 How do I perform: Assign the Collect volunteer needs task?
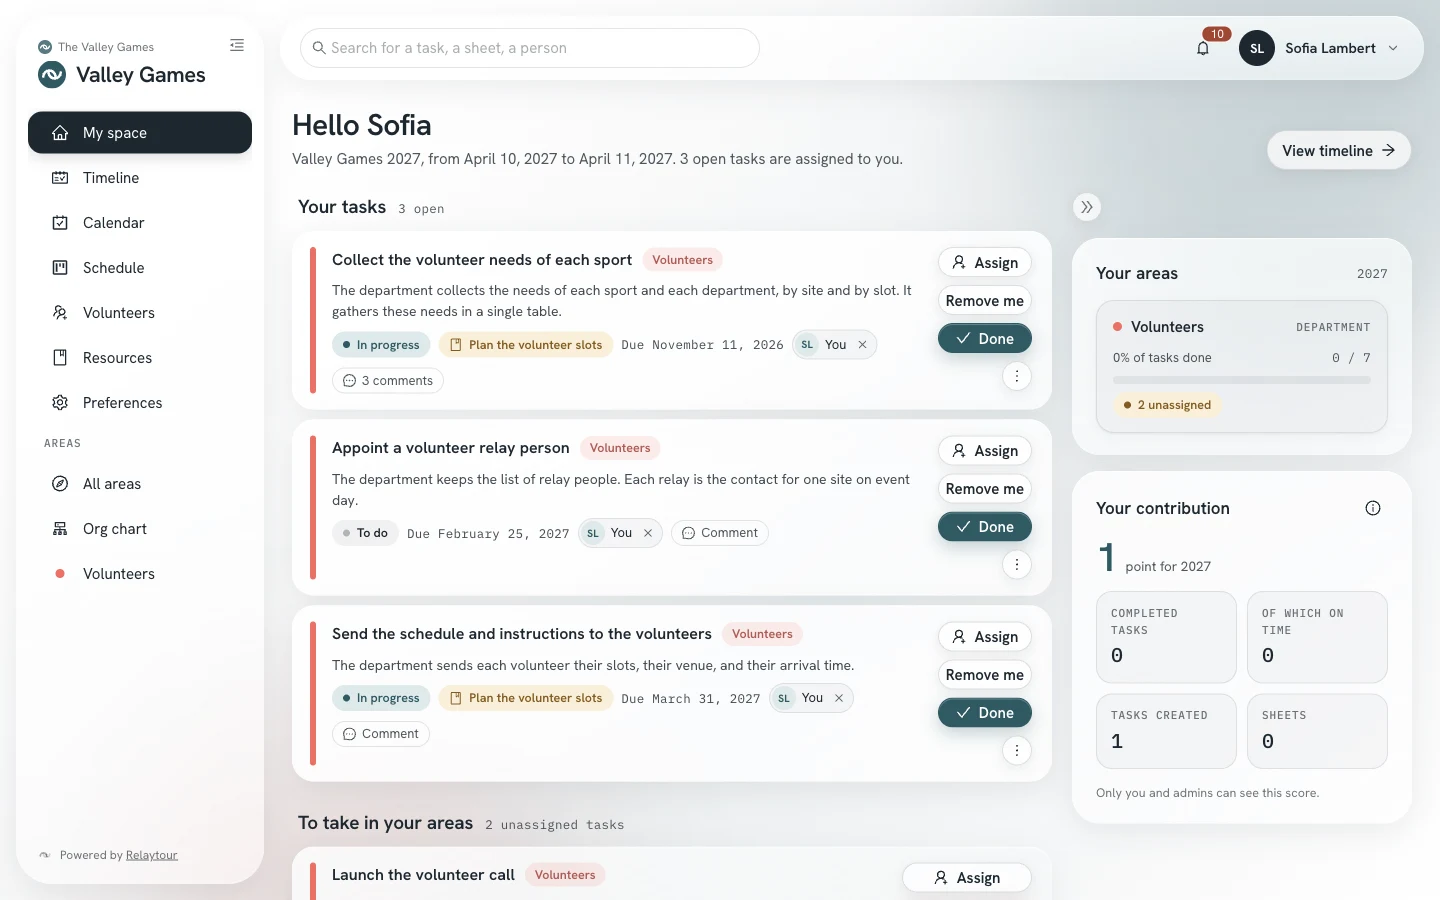click(985, 262)
